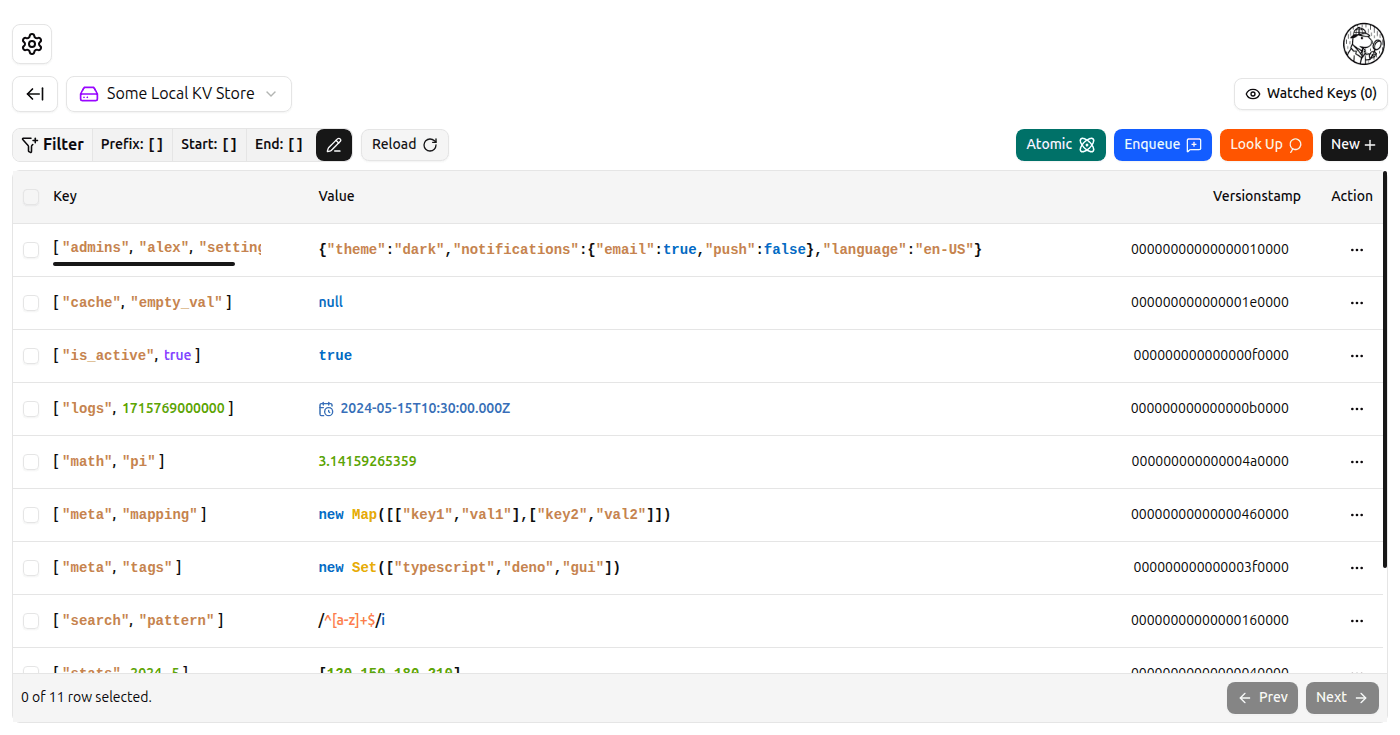Screen dimensions: 1400x735
Task: Open the Look Up key search
Action: point(1266,145)
